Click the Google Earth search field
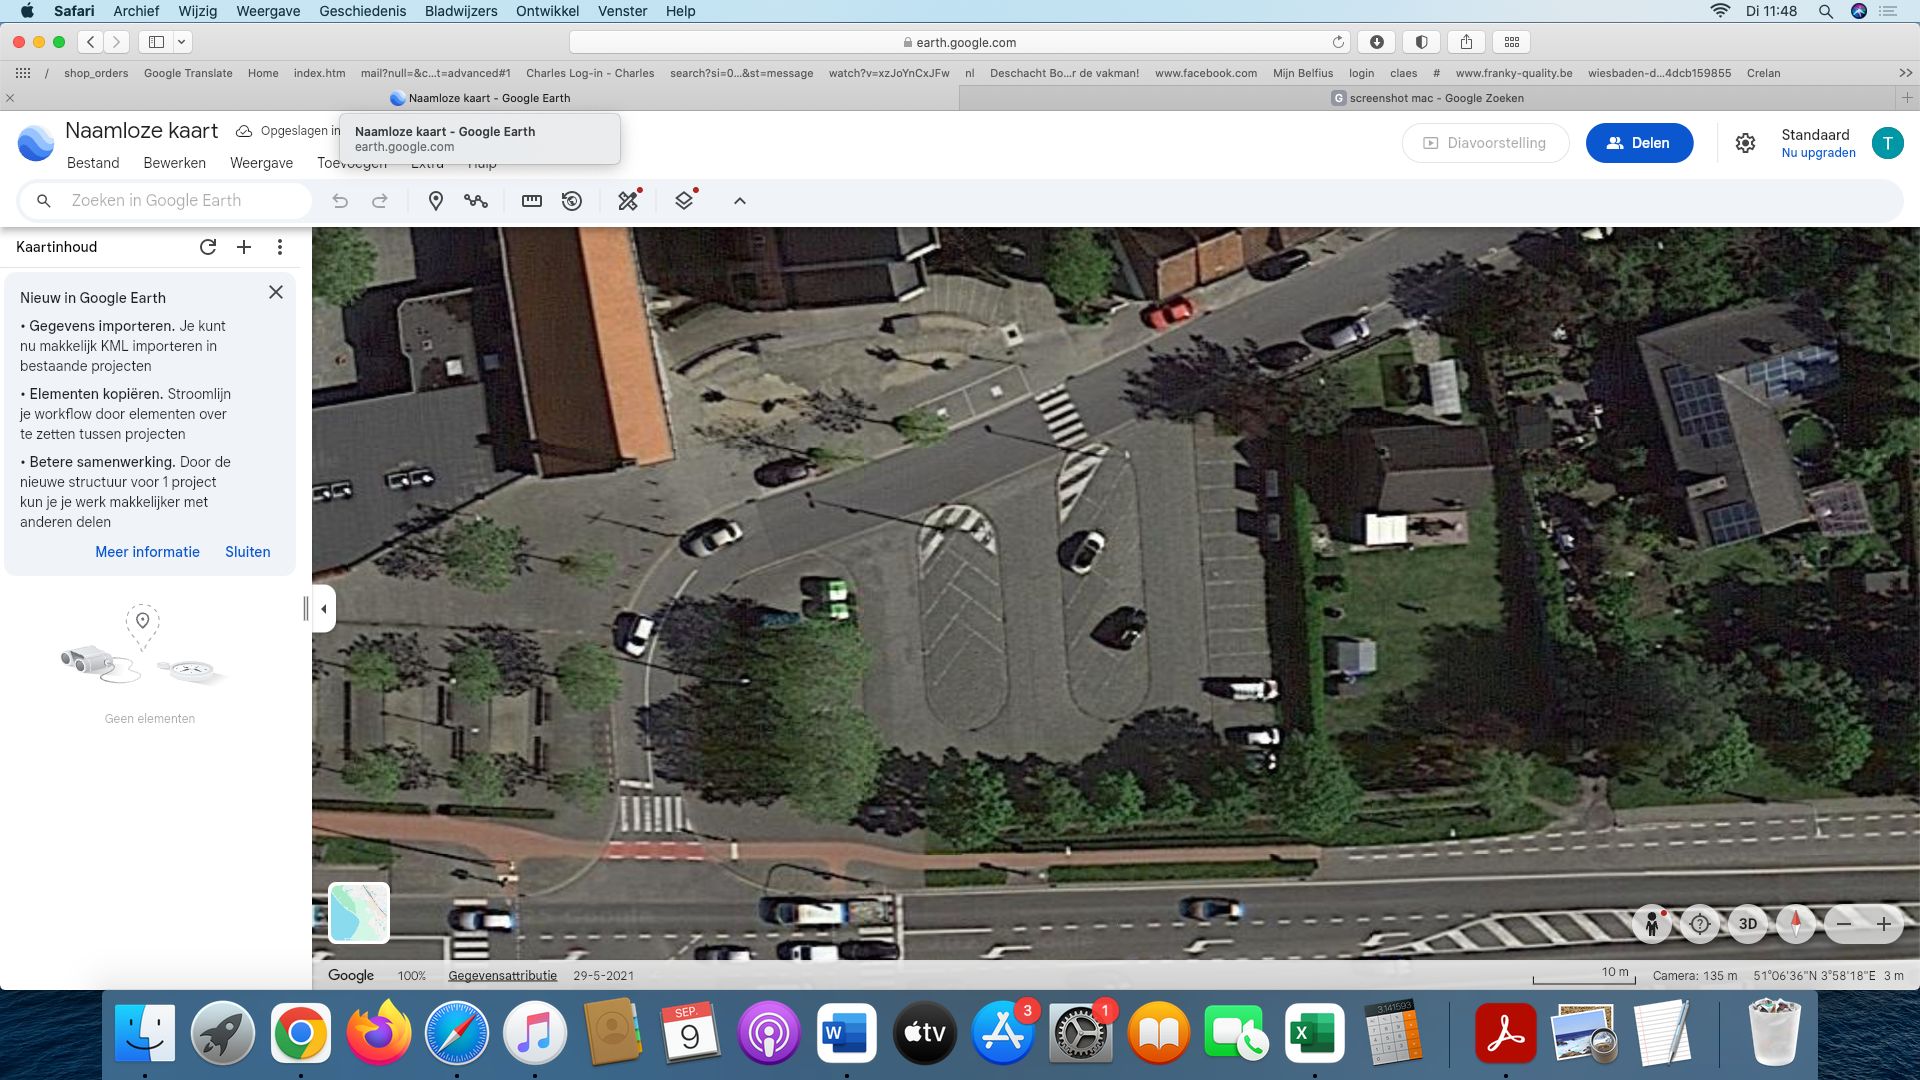The image size is (1920, 1080). click(x=166, y=201)
